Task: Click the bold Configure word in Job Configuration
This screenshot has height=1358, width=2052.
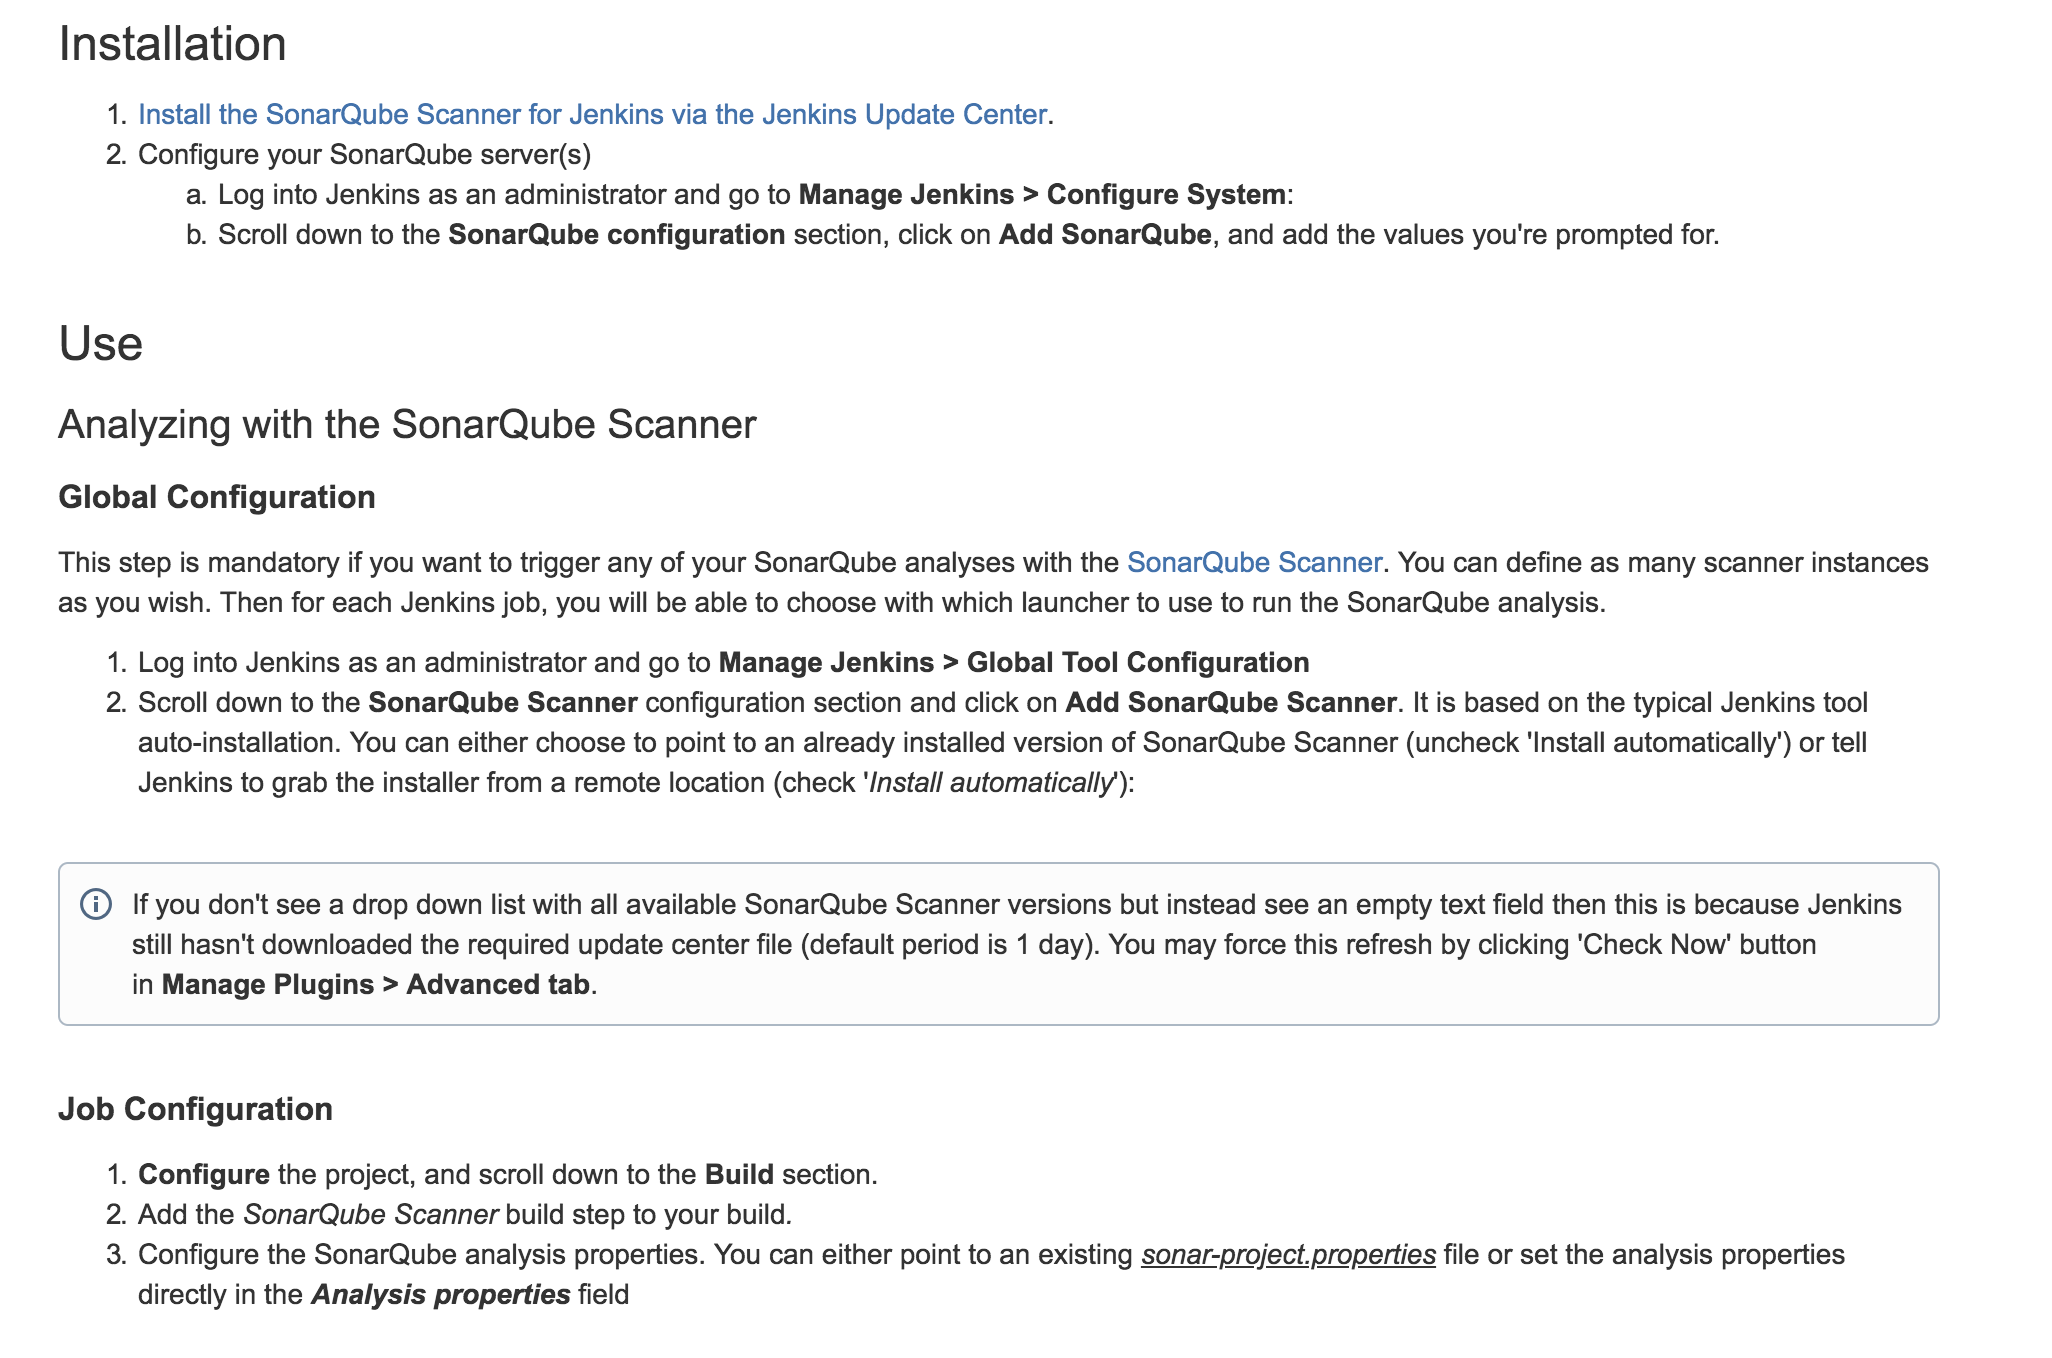Action: [204, 1175]
